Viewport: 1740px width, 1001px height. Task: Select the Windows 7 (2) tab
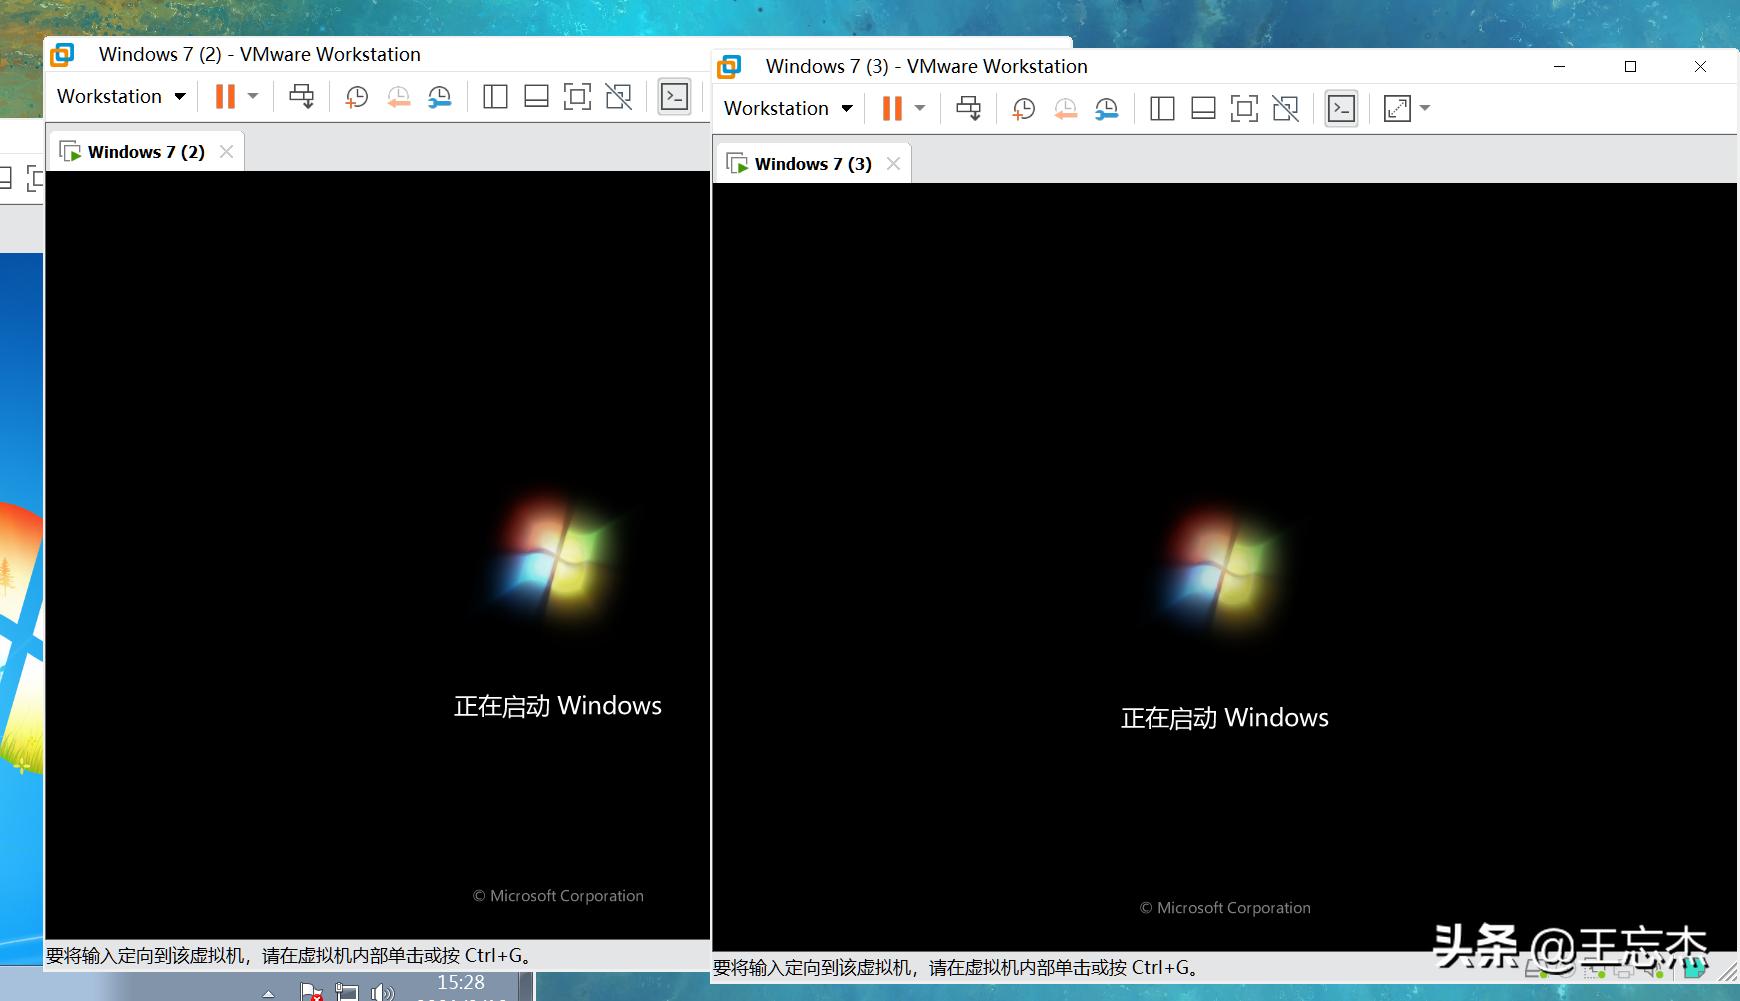(x=145, y=151)
